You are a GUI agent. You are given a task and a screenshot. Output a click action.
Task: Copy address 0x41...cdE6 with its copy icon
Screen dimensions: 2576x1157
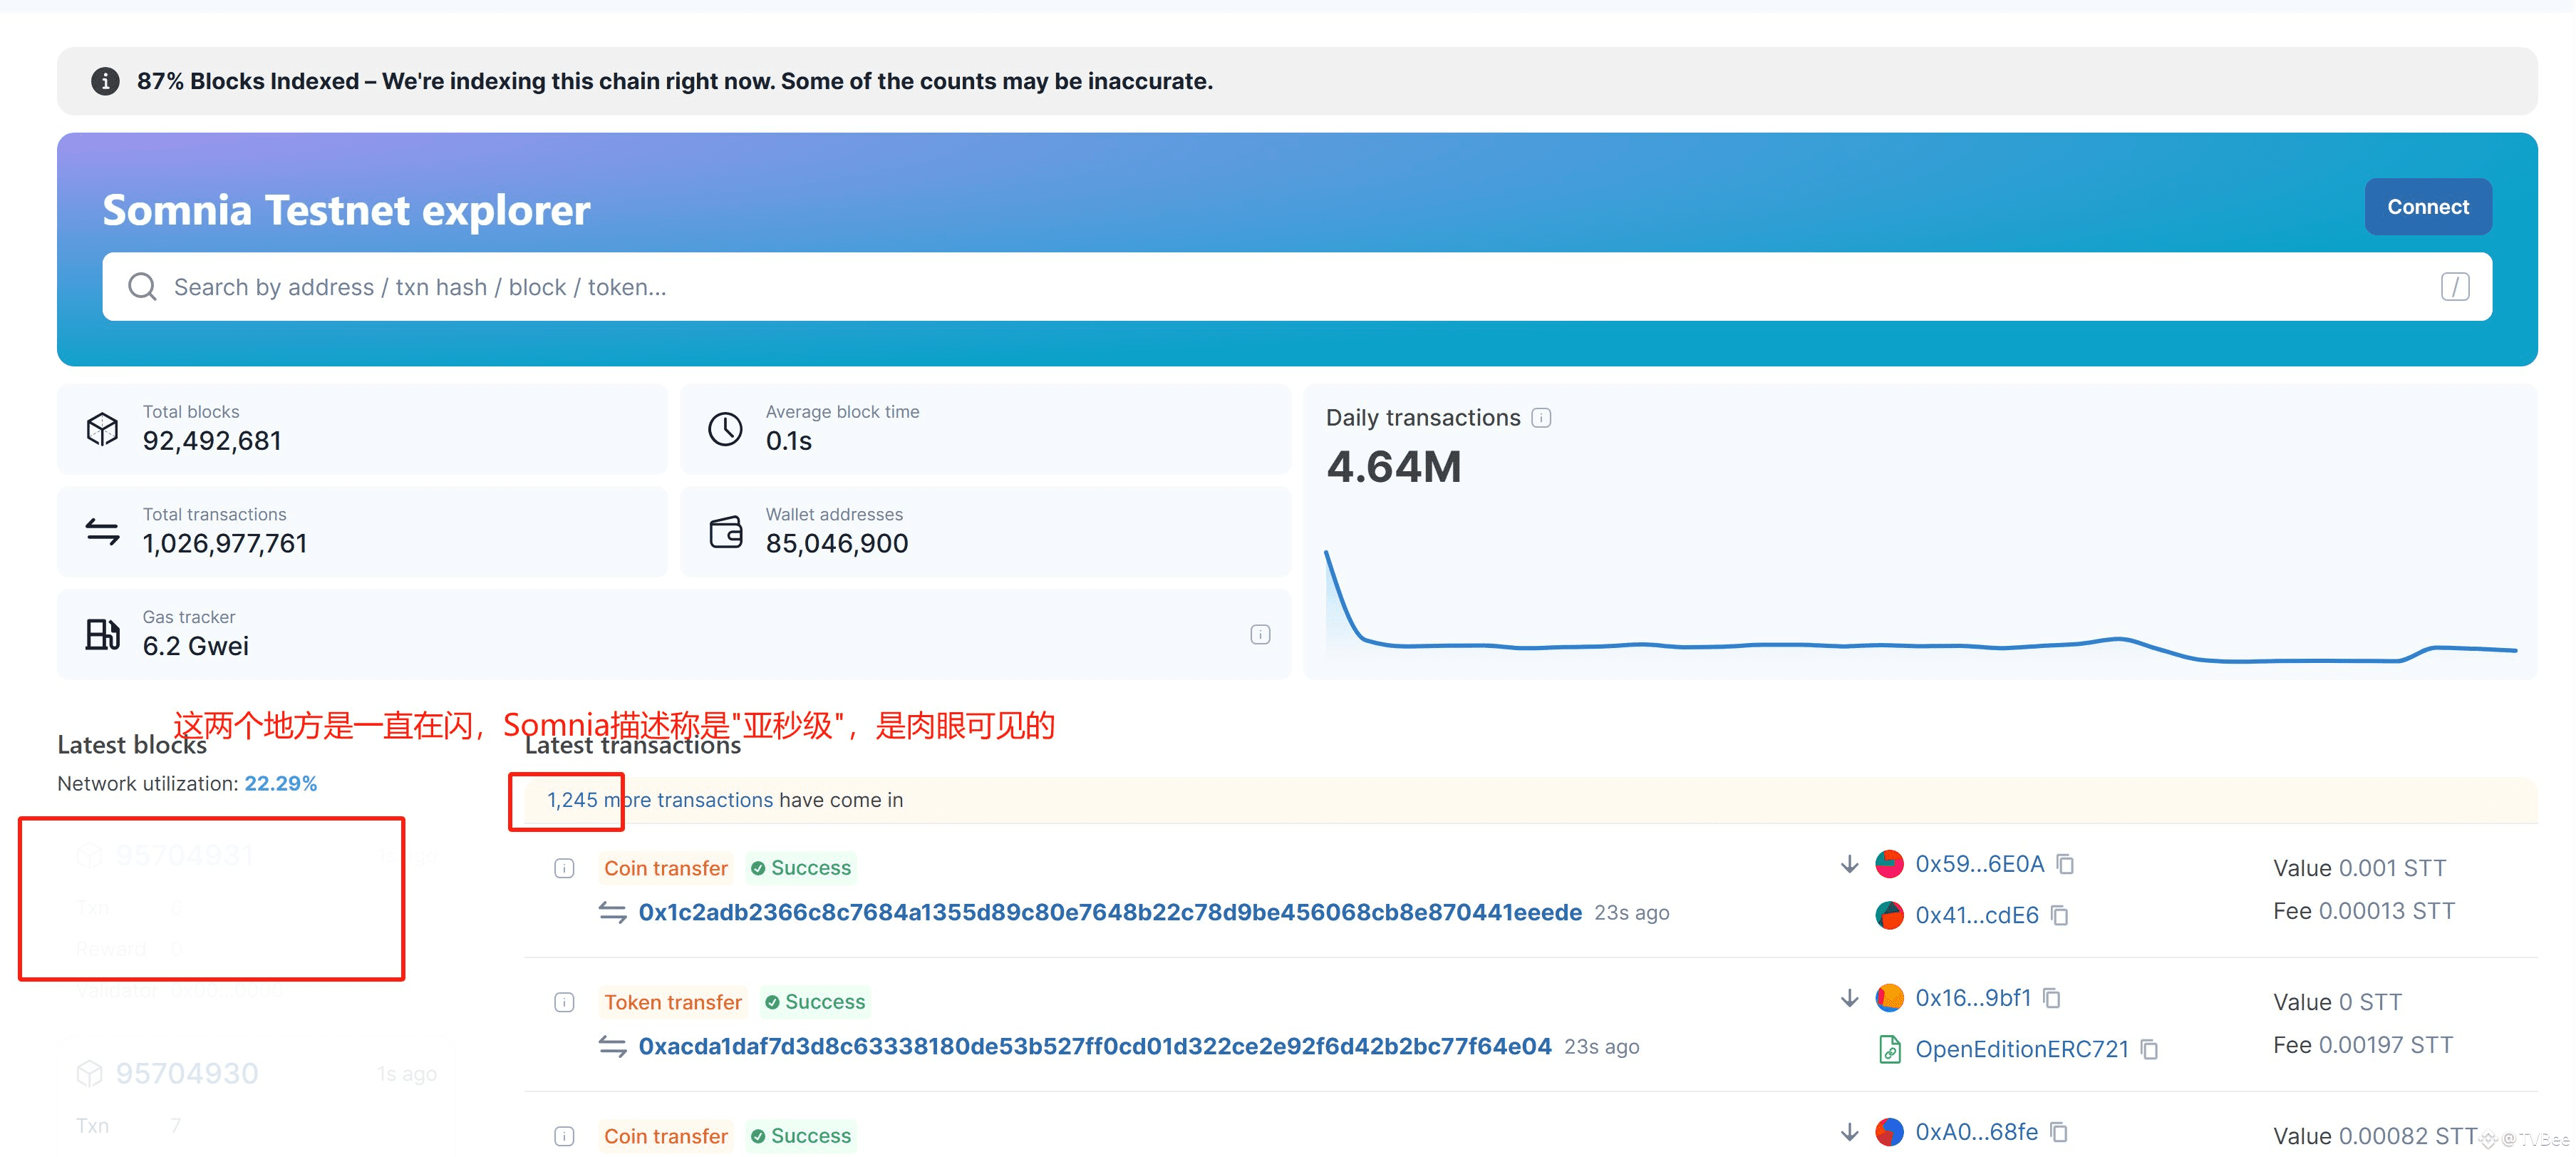point(2060,915)
